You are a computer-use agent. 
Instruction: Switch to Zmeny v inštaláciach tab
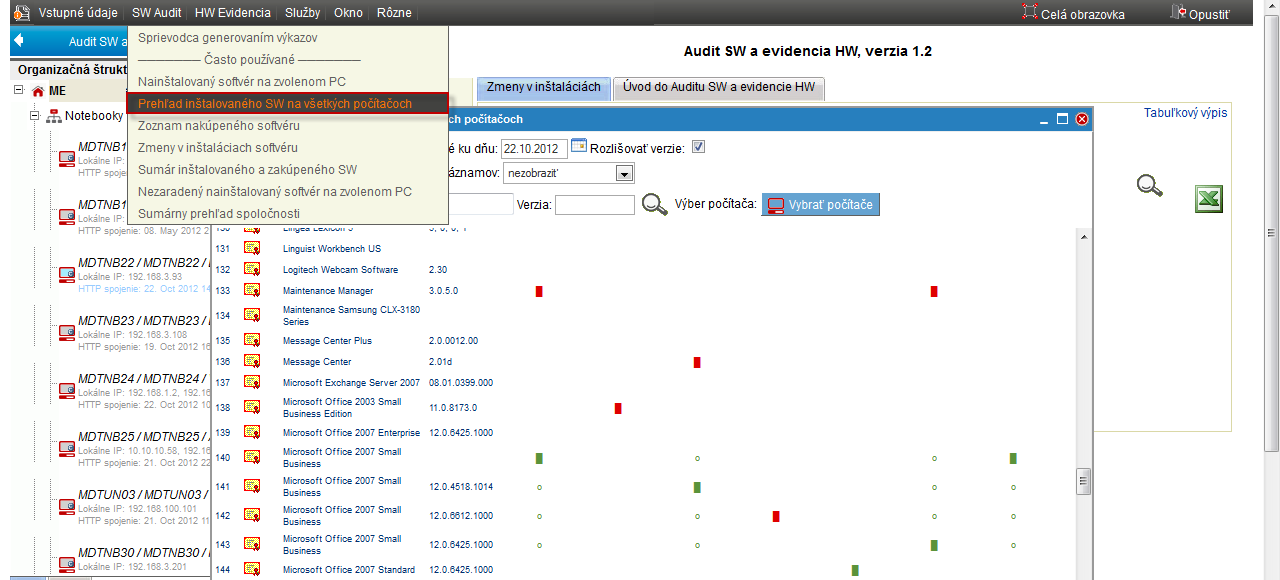click(543, 87)
